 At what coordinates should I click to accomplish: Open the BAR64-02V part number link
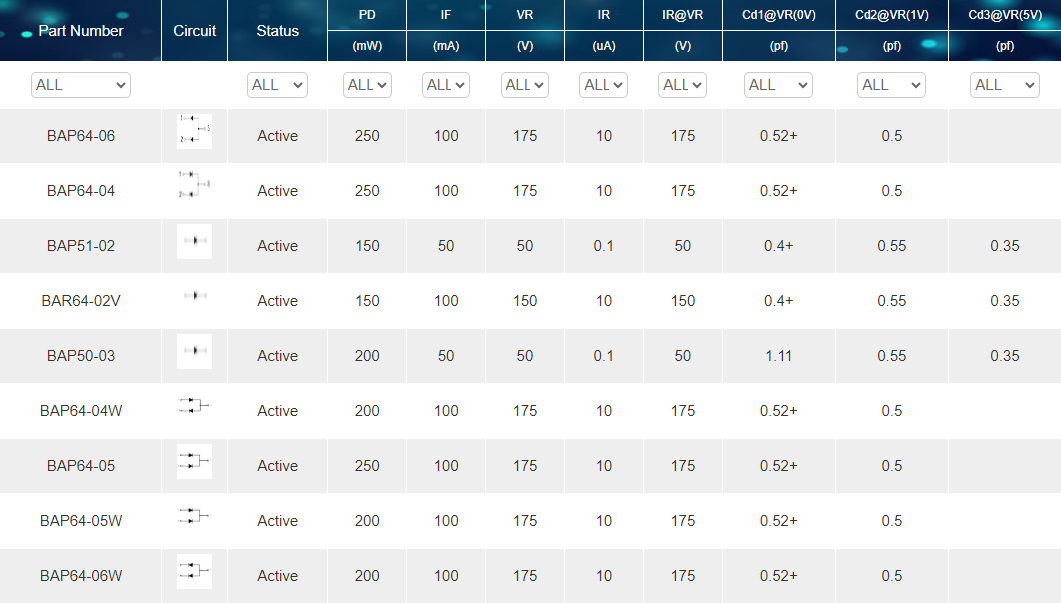click(x=81, y=301)
